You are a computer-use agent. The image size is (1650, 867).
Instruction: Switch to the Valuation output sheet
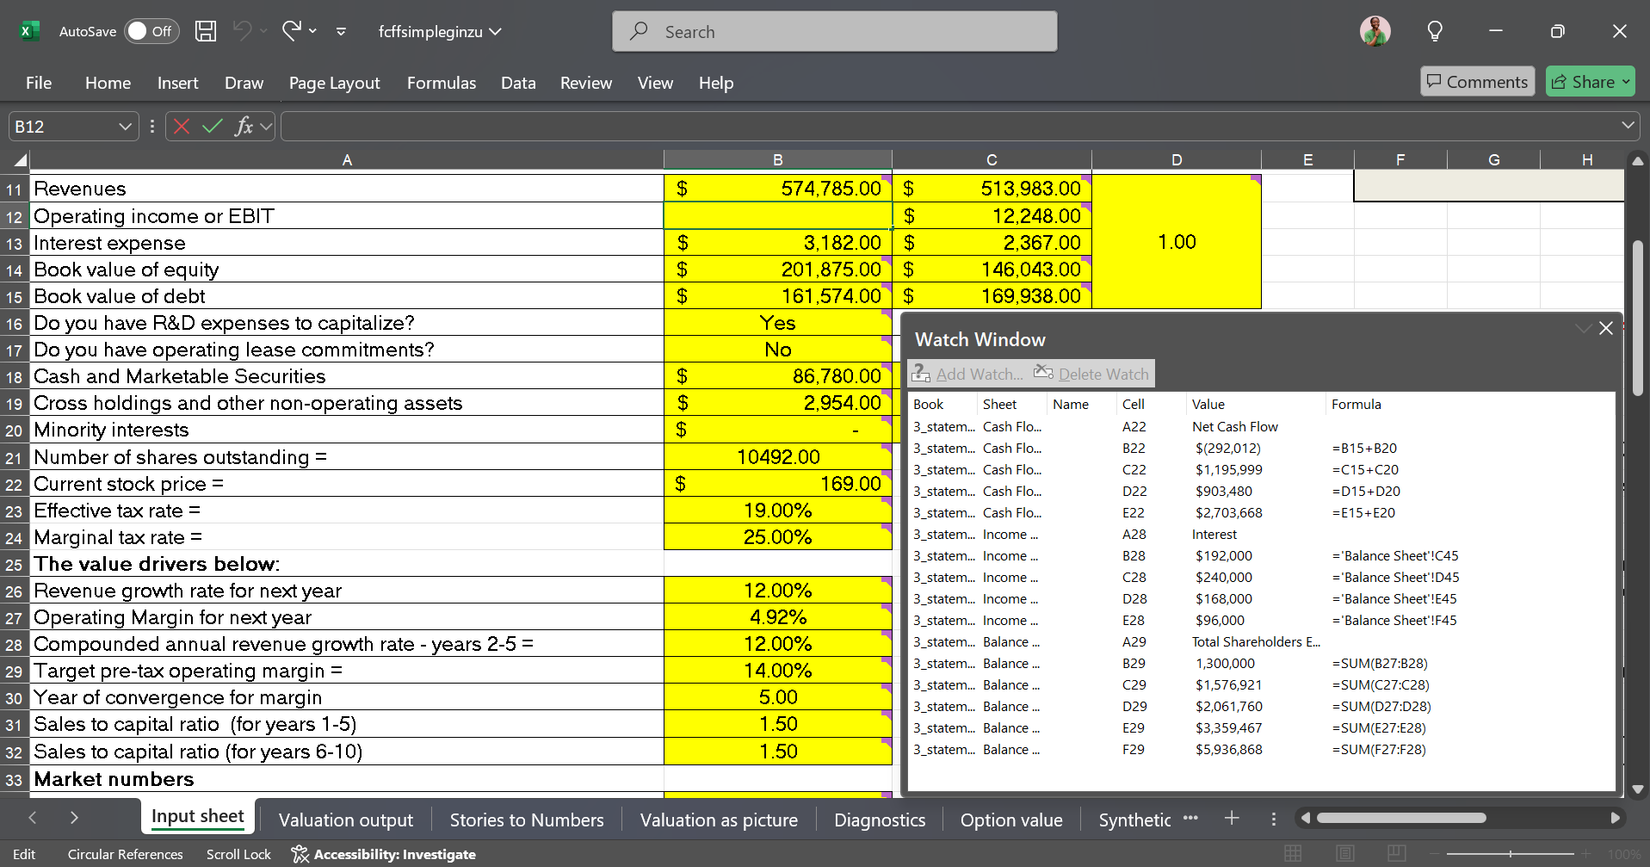pos(345,820)
